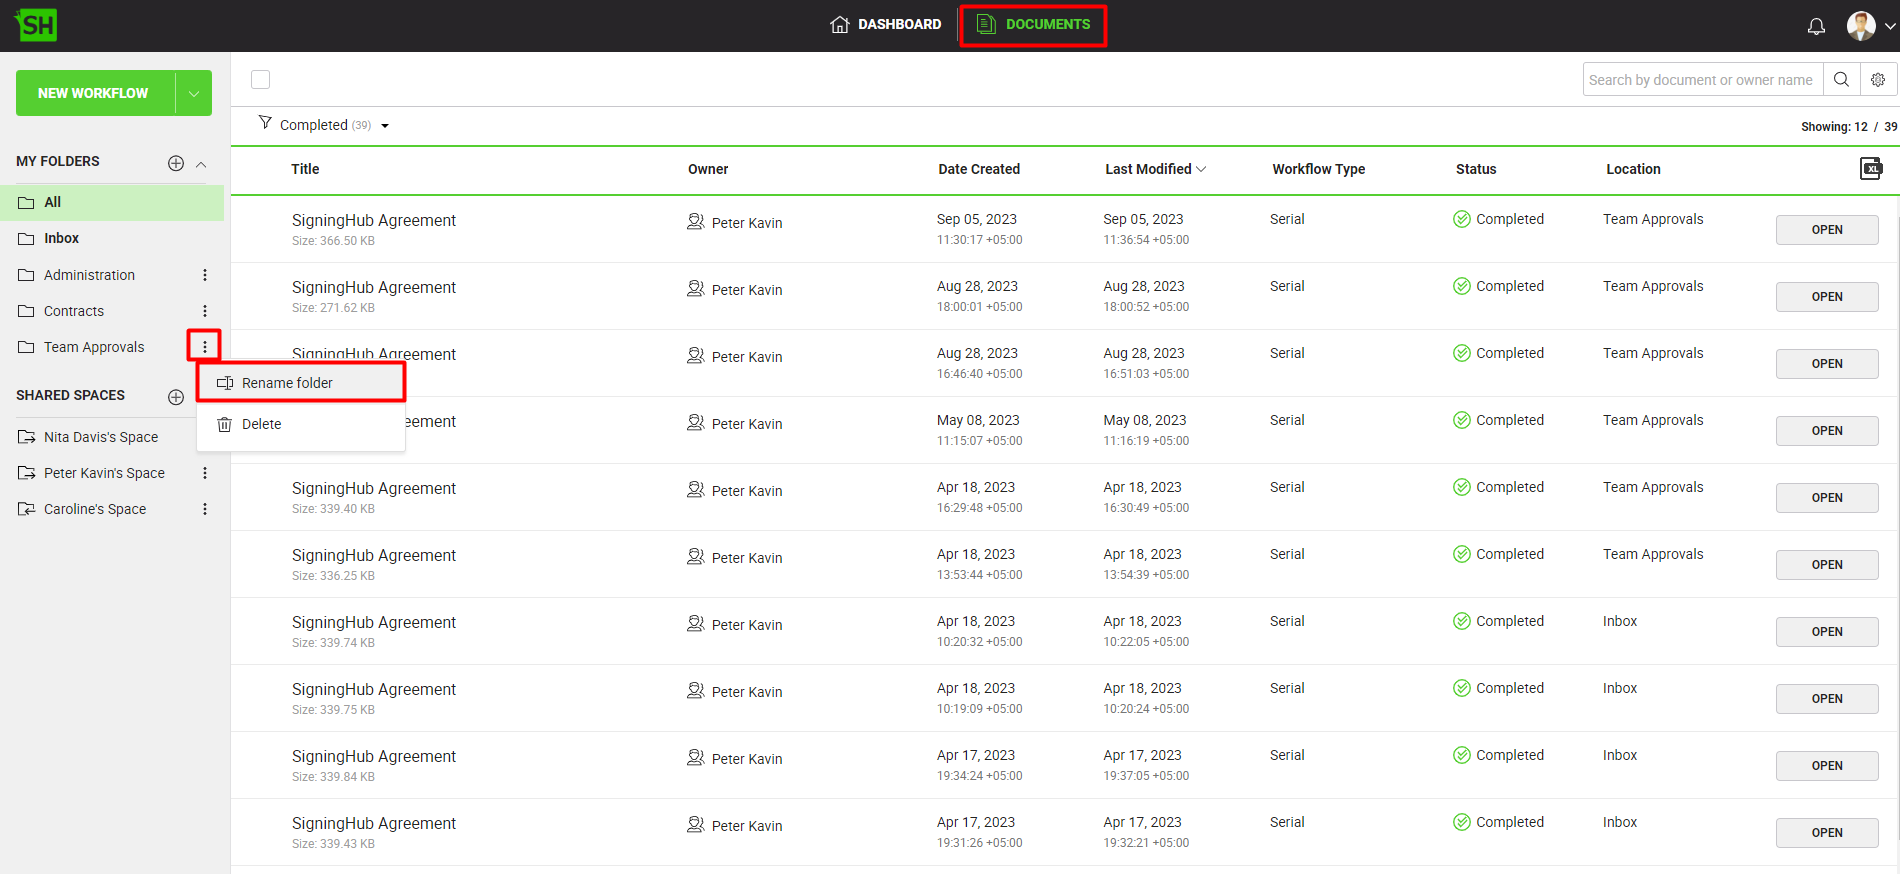Export list with the Excel icon
Screen dimensions: 1900x874
click(1870, 169)
